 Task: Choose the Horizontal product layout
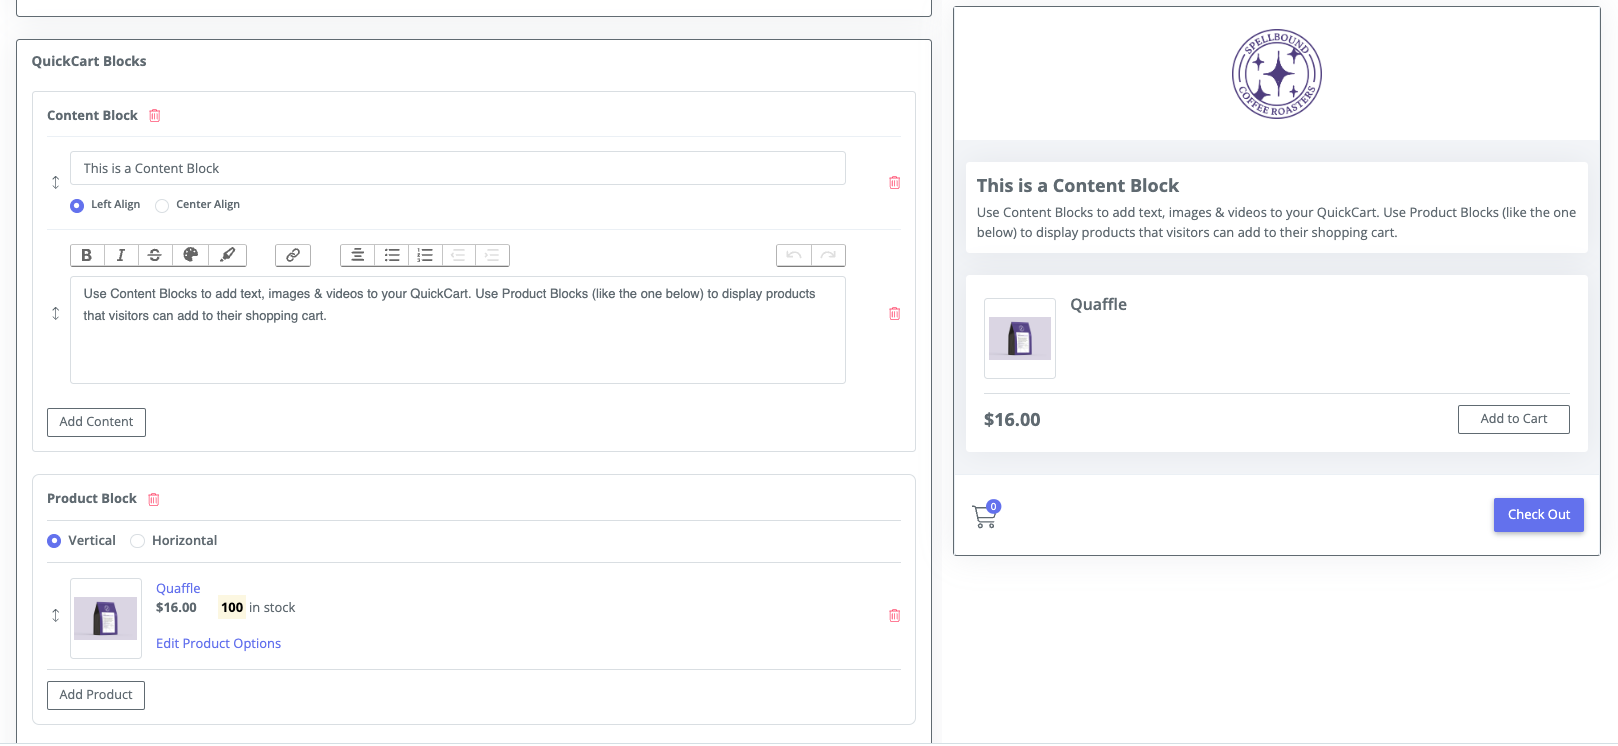(x=138, y=541)
